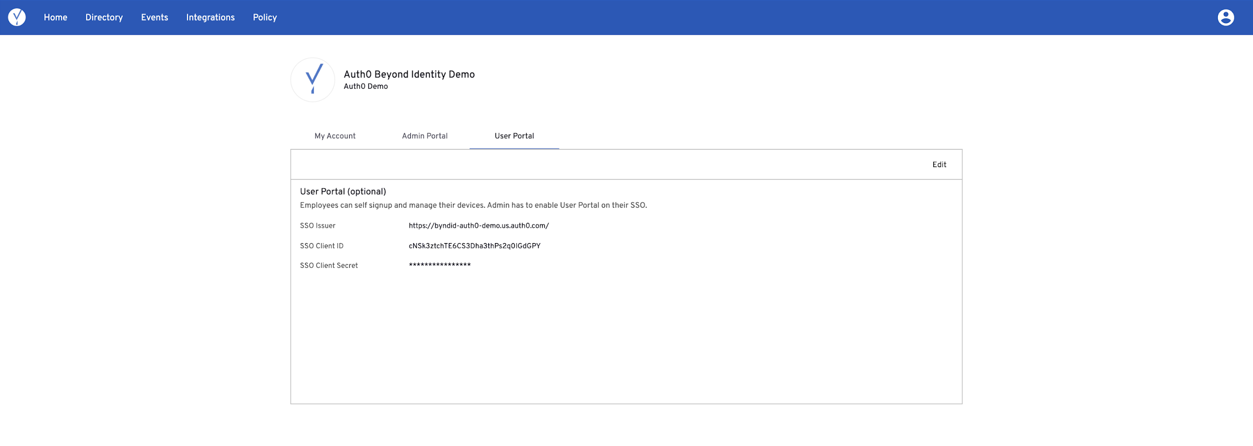Open the Policy page
Image resolution: width=1253 pixels, height=446 pixels.
(265, 17)
